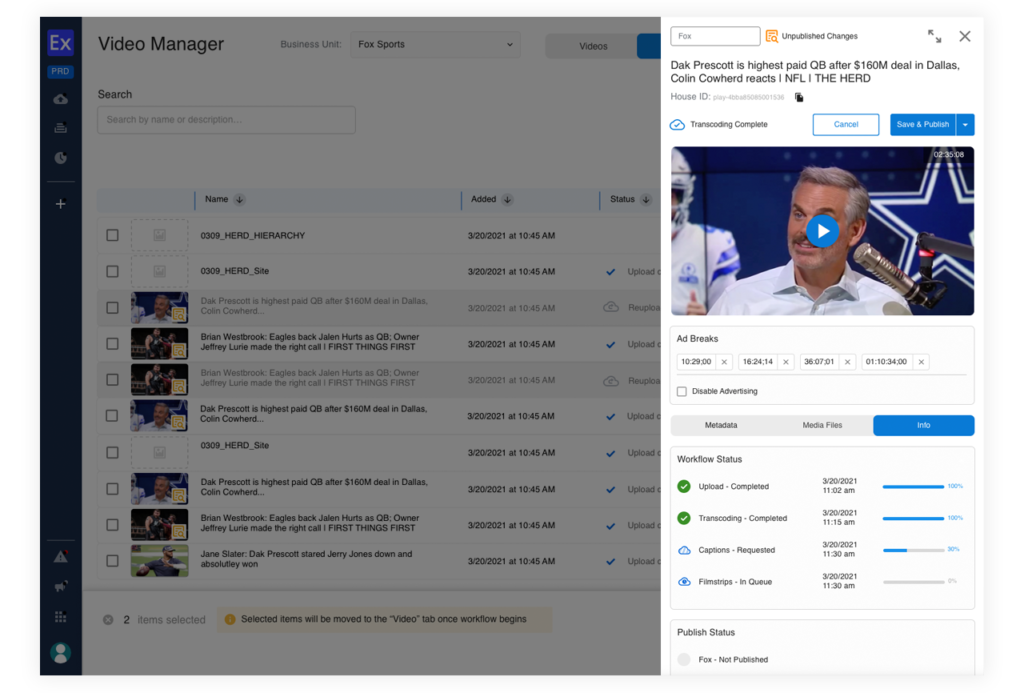Screen dimensions: 1024x693
Task: Click the Cancel button
Action: [x=846, y=125]
